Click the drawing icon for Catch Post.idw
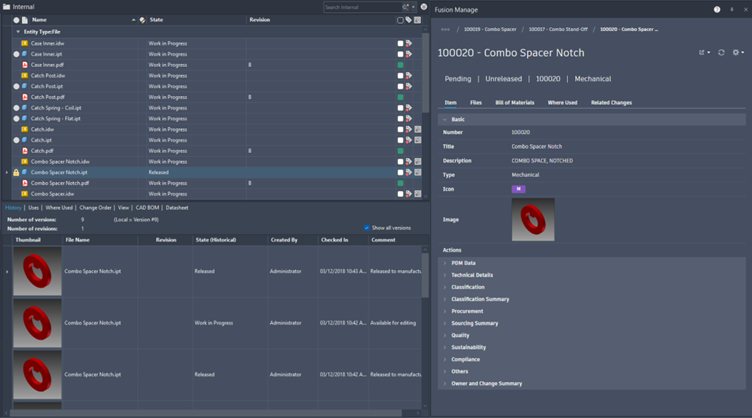Screen dimensions: 752x418 click(25, 76)
